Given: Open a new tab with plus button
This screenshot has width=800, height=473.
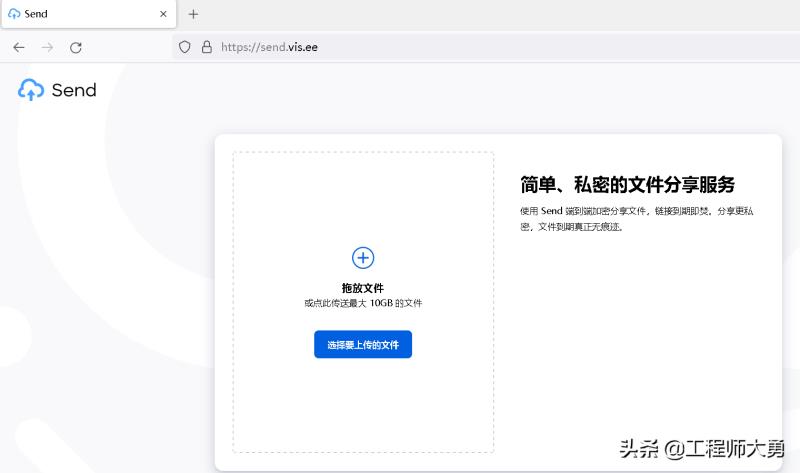Looking at the screenshot, I should 193,14.
